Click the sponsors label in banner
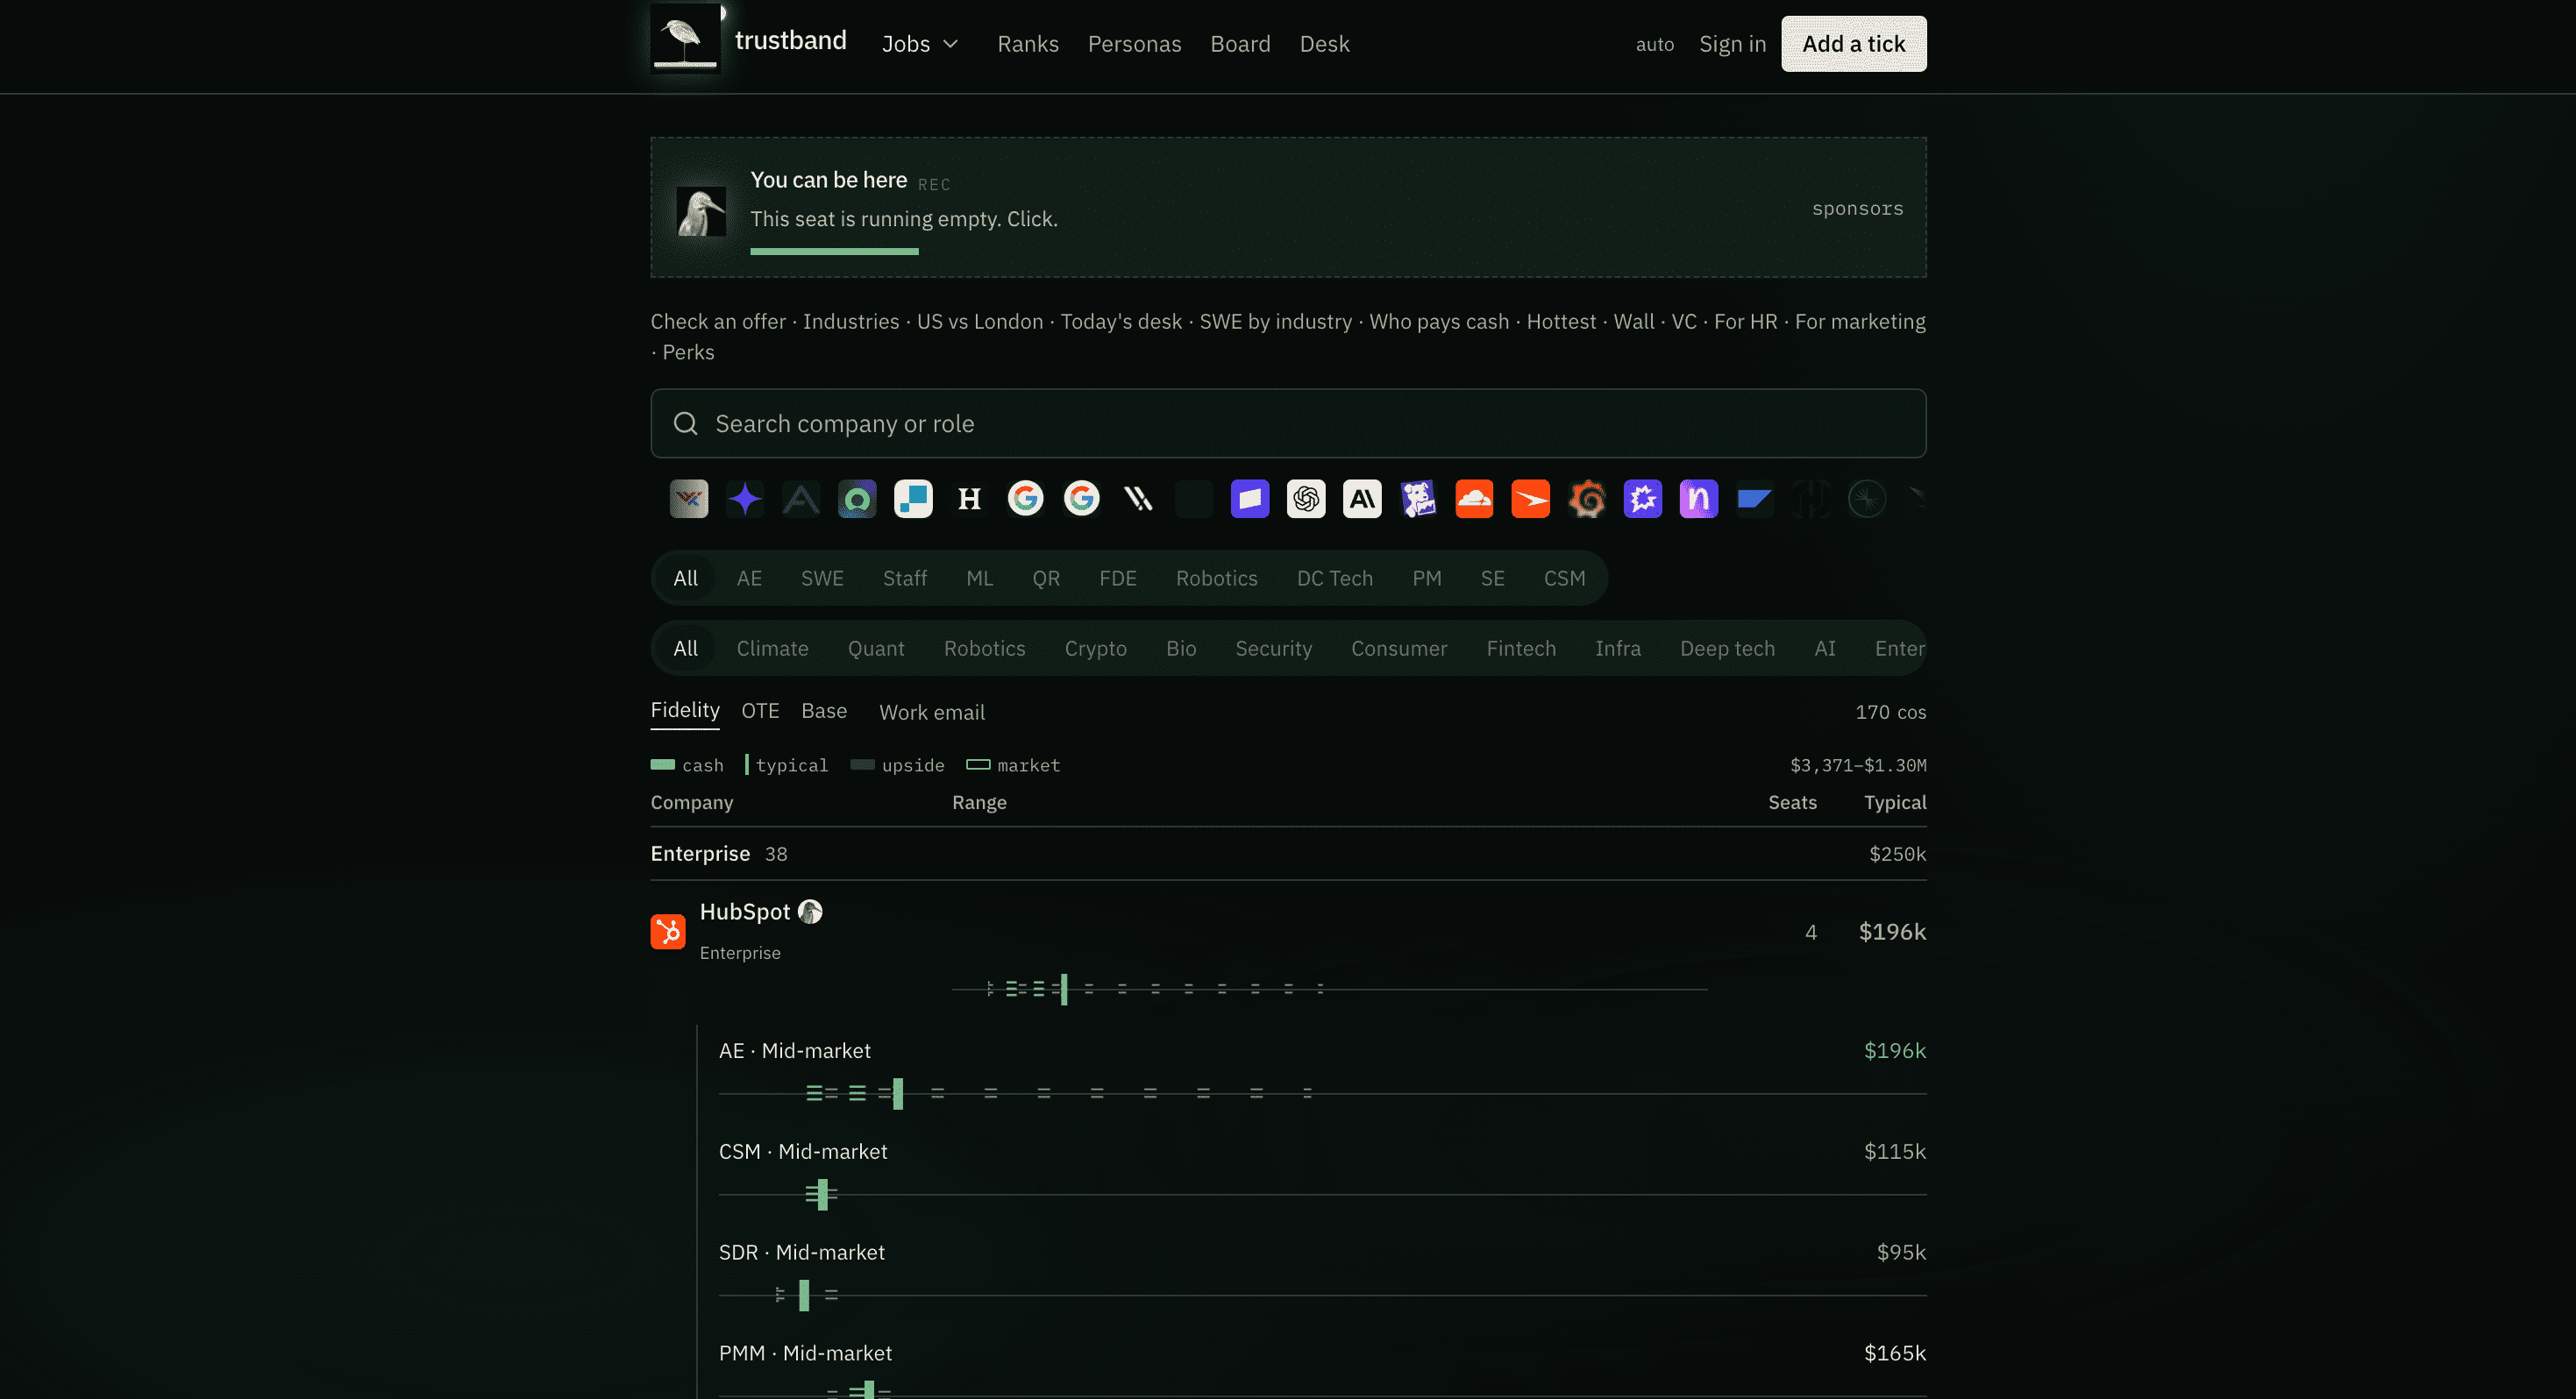The height and width of the screenshot is (1399, 2576). coord(1857,208)
